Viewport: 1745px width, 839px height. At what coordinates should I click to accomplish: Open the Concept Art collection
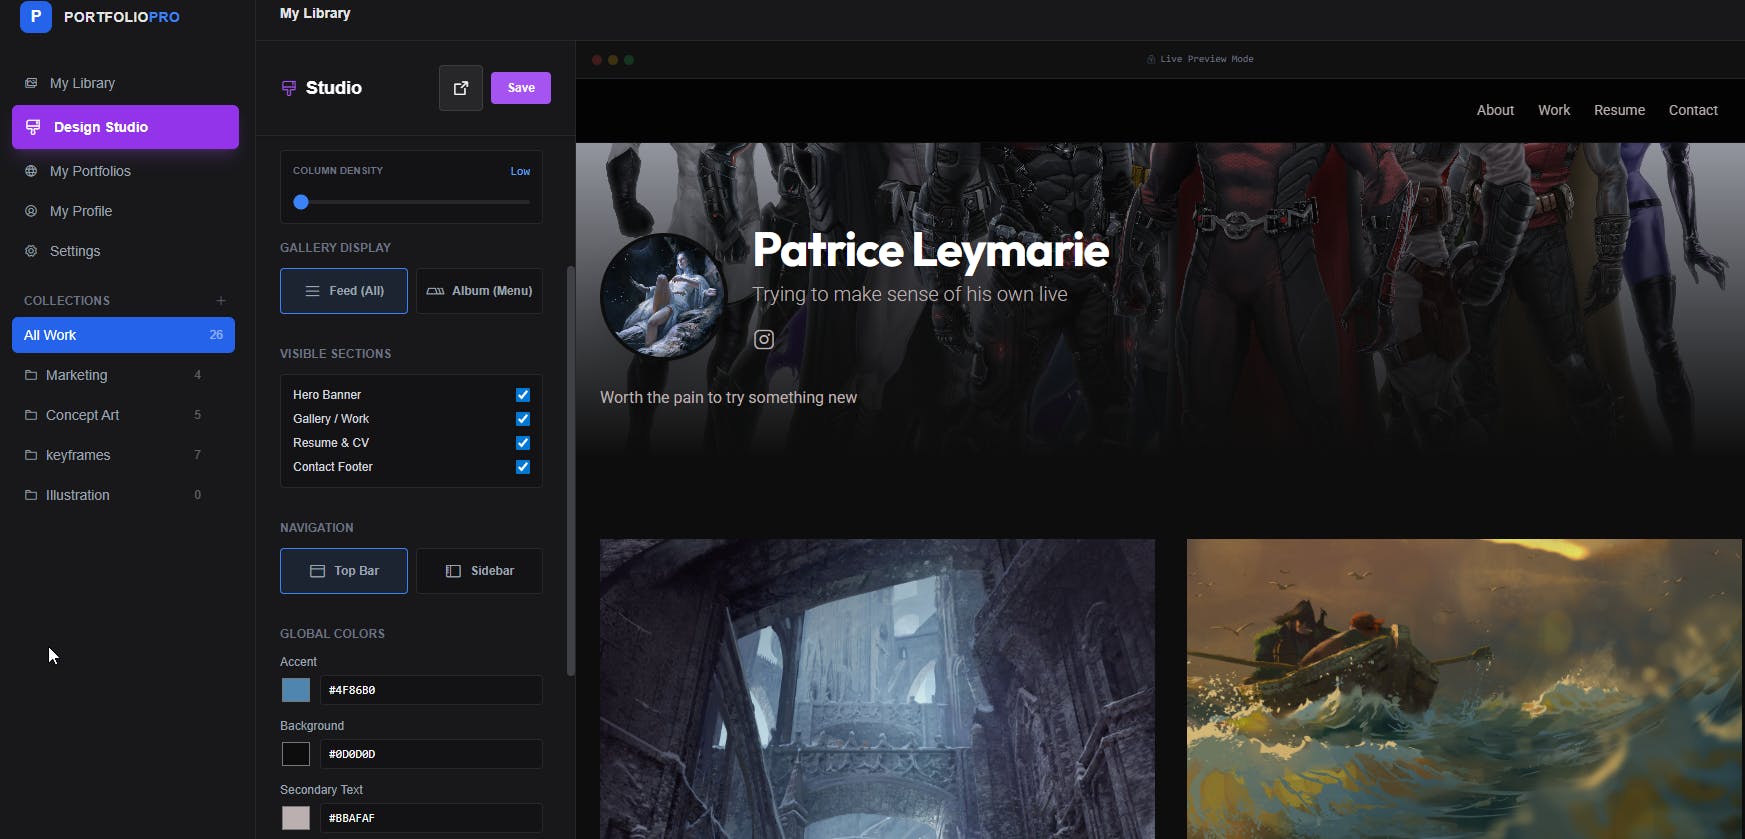123,415
